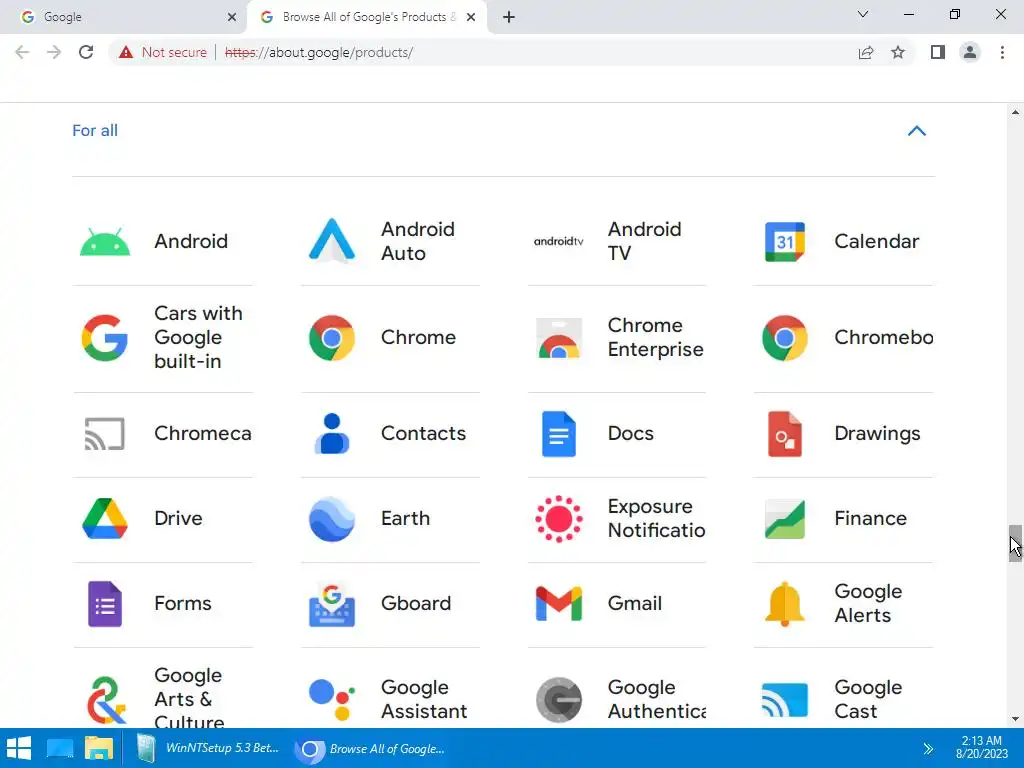
Task: Open the Google Assistant icon
Action: point(332,699)
